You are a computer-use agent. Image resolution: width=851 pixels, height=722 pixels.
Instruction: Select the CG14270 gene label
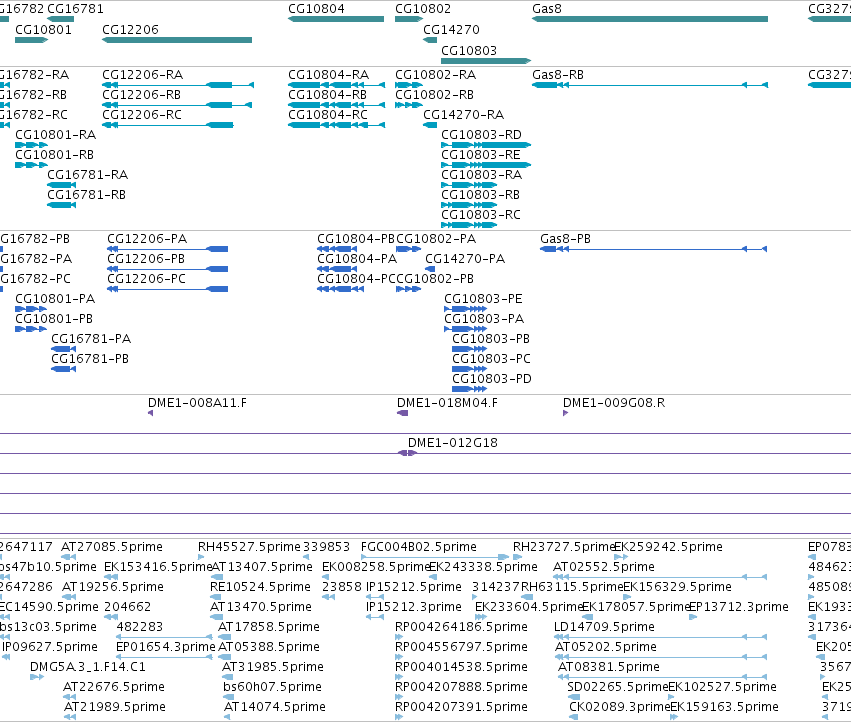point(451,29)
